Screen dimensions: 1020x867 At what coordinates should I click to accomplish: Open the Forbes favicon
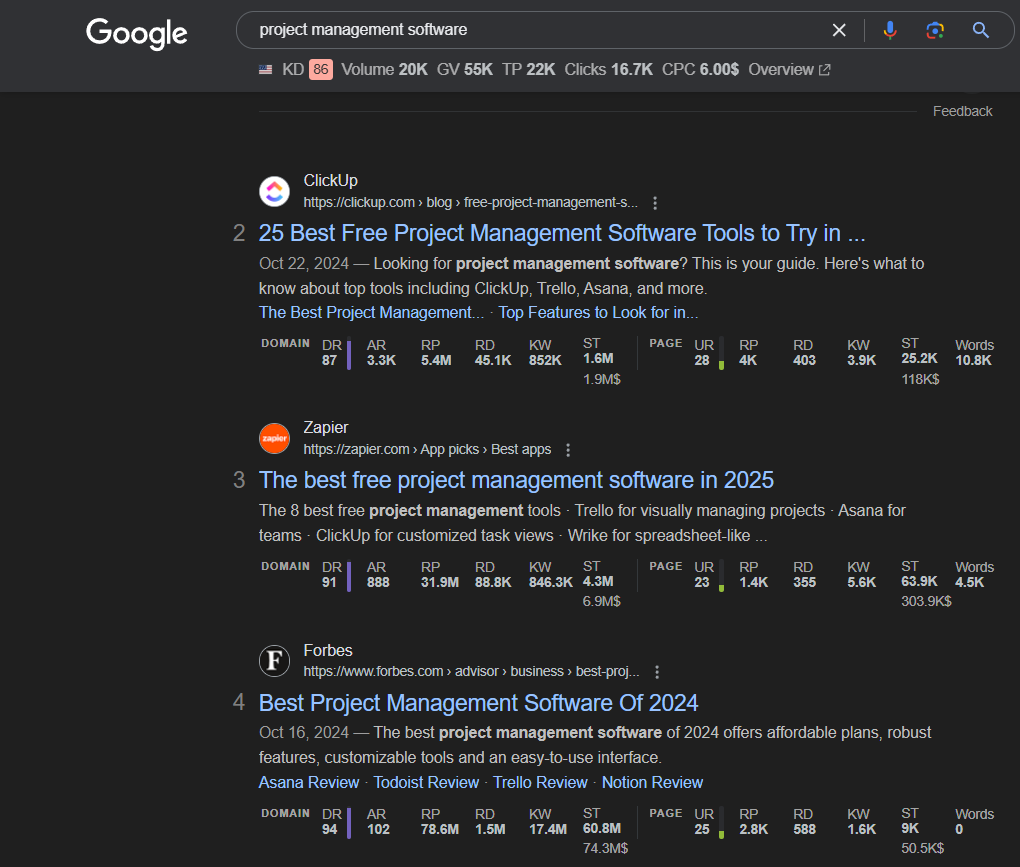275,661
